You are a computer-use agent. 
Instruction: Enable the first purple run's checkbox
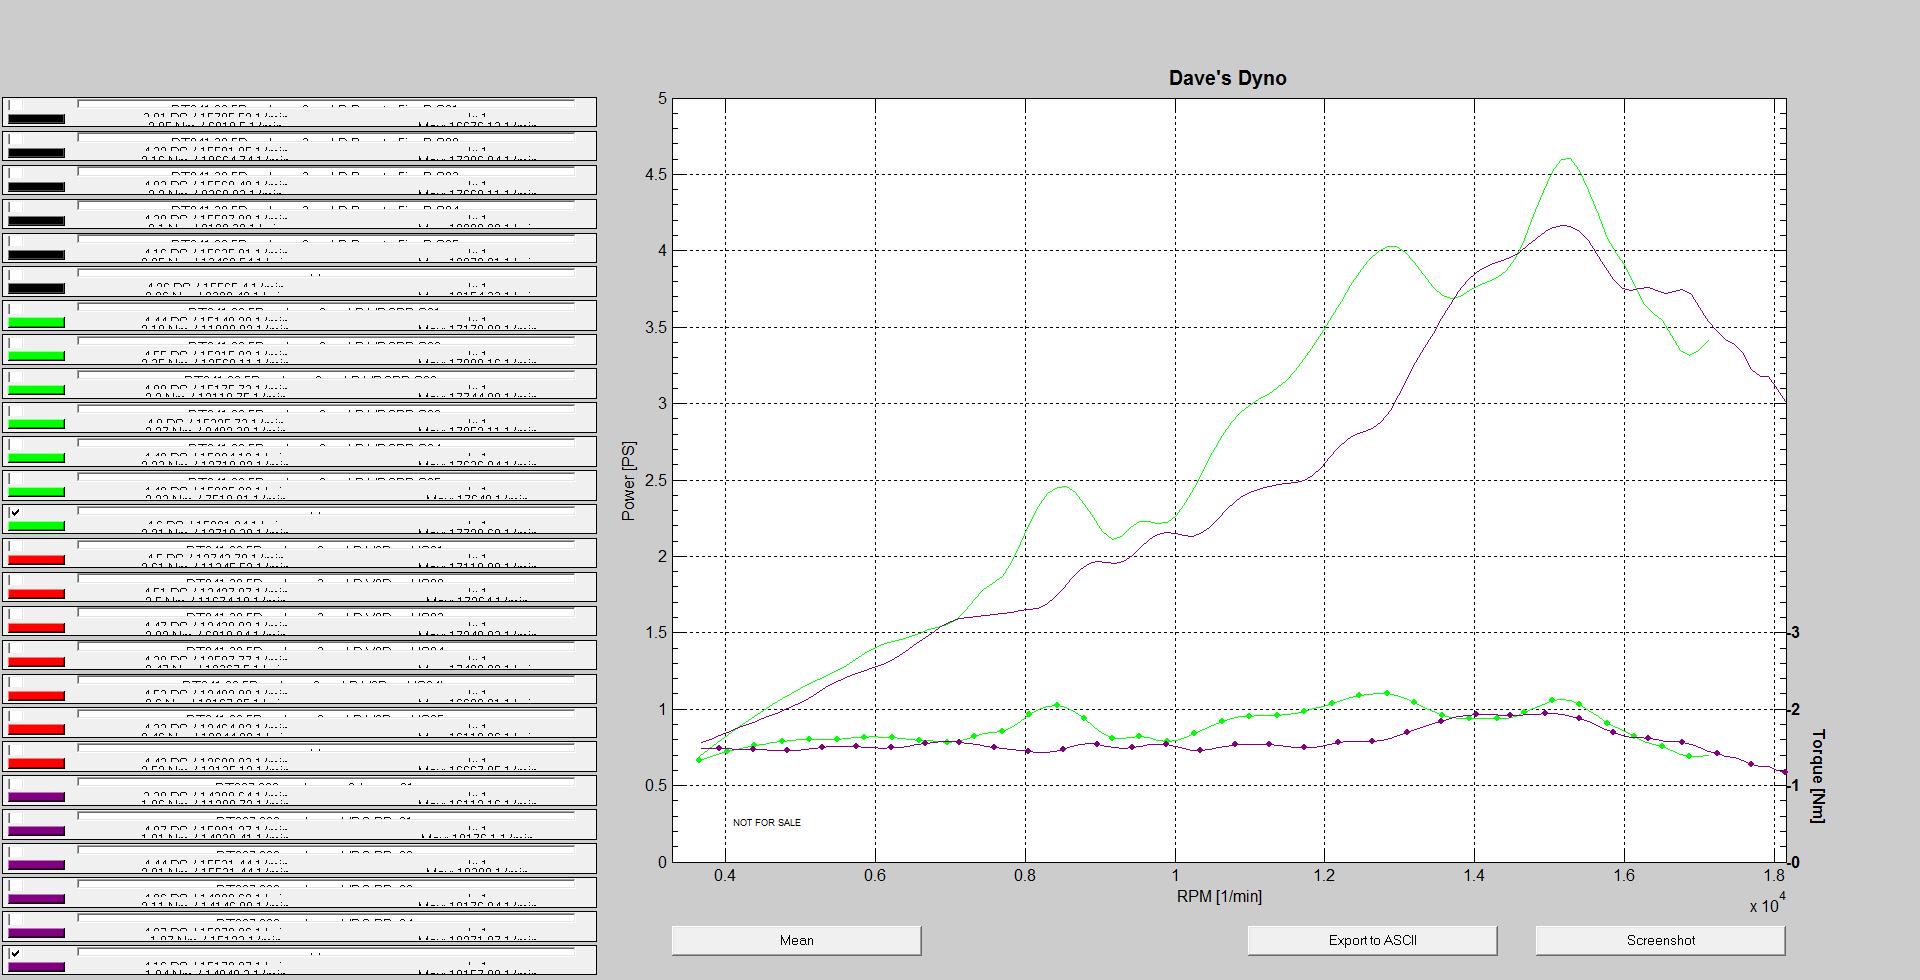(15, 784)
